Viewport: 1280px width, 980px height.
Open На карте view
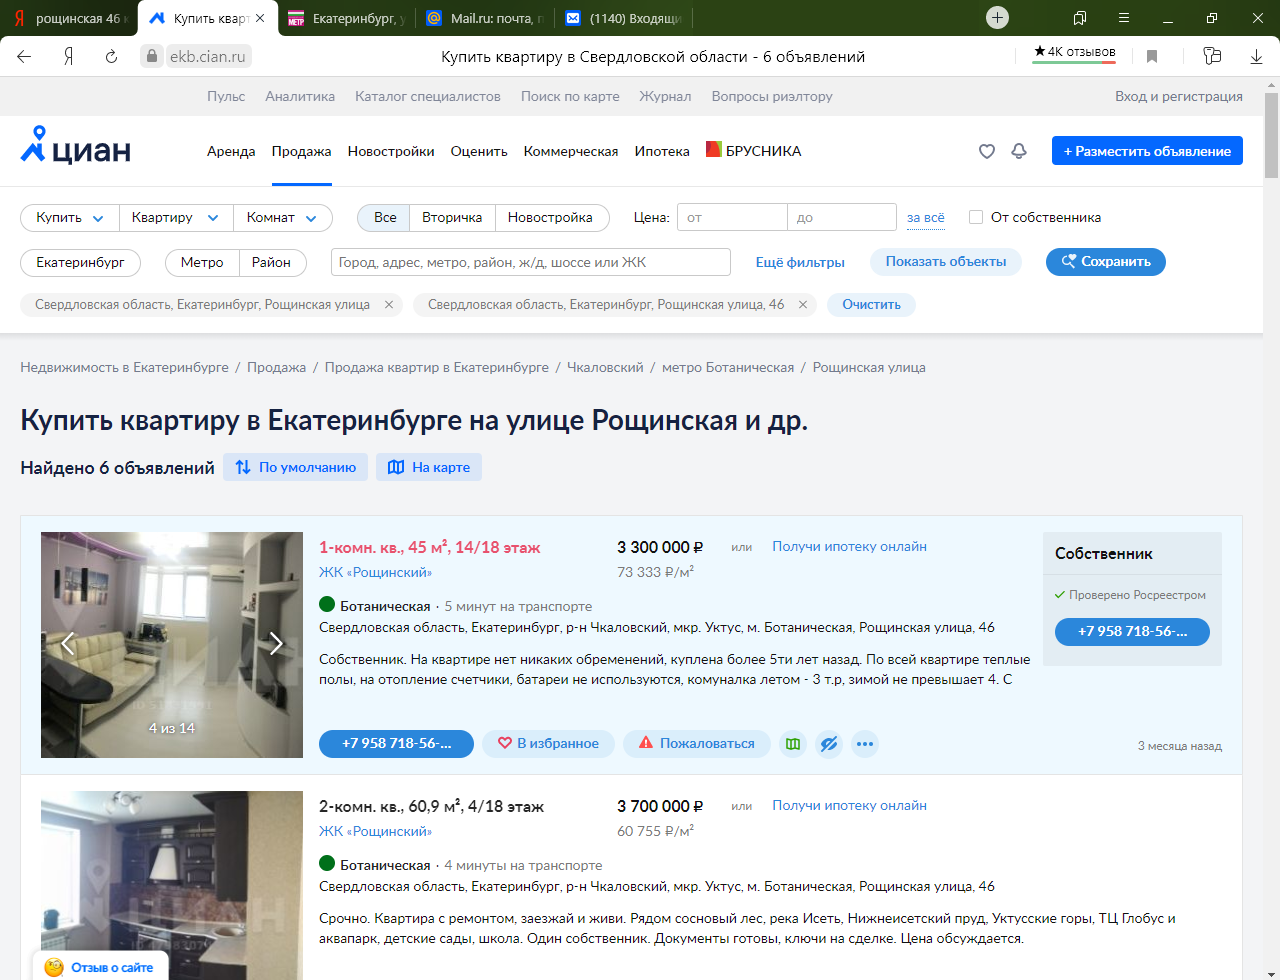pyautogui.click(x=429, y=467)
